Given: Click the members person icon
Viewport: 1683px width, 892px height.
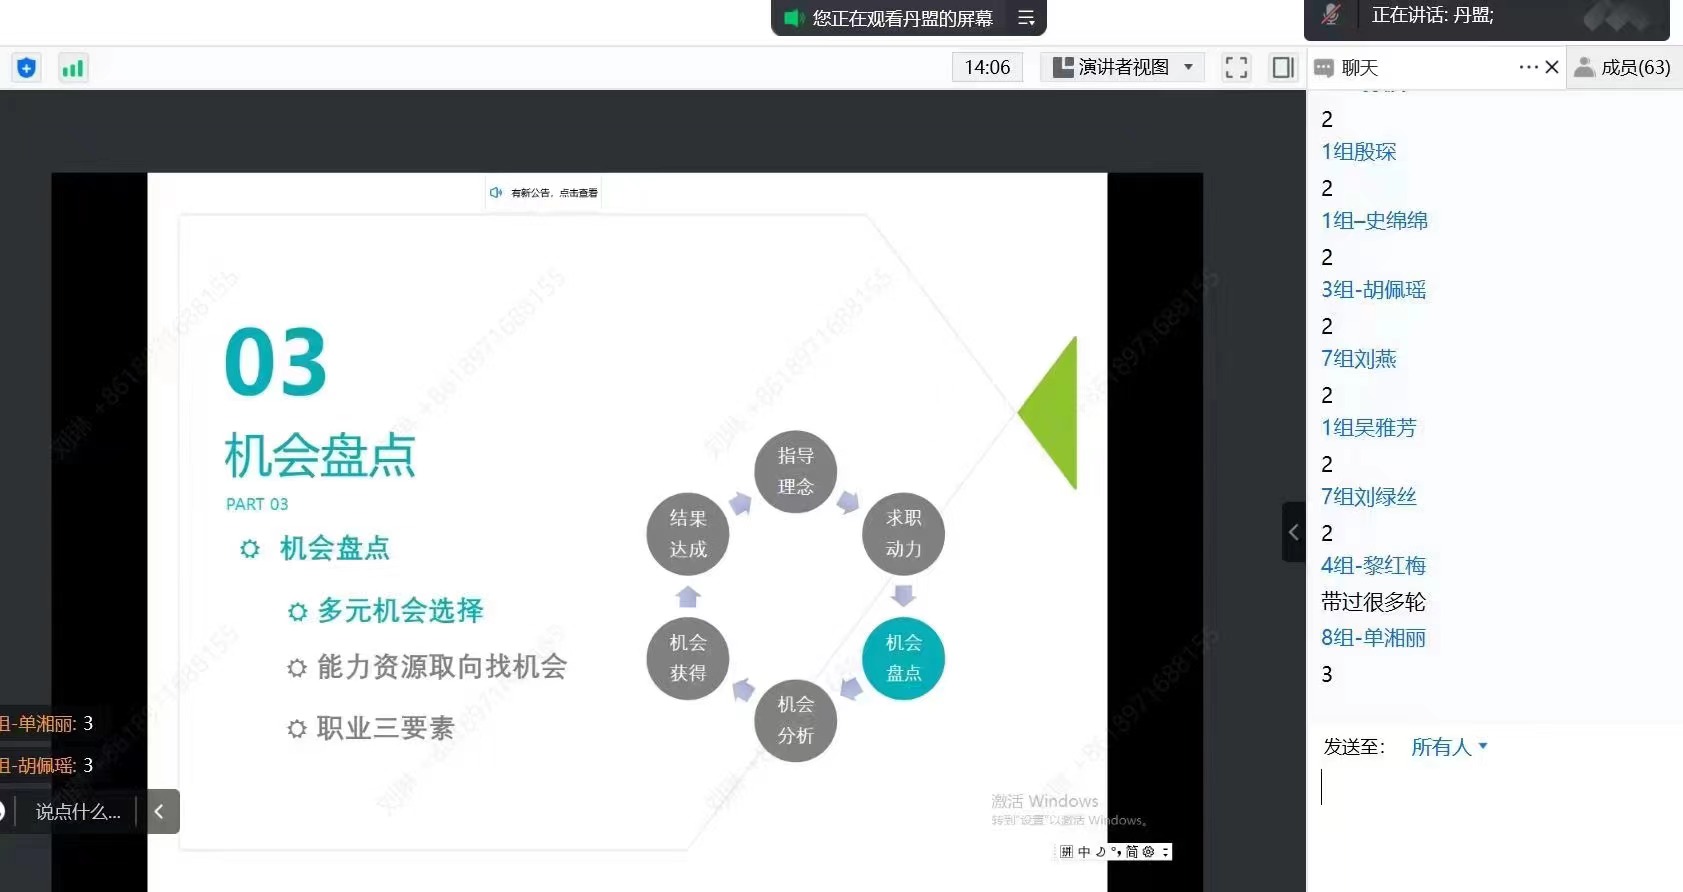Looking at the screenshot, I should pyautogui.click(x=1584, y=67).
